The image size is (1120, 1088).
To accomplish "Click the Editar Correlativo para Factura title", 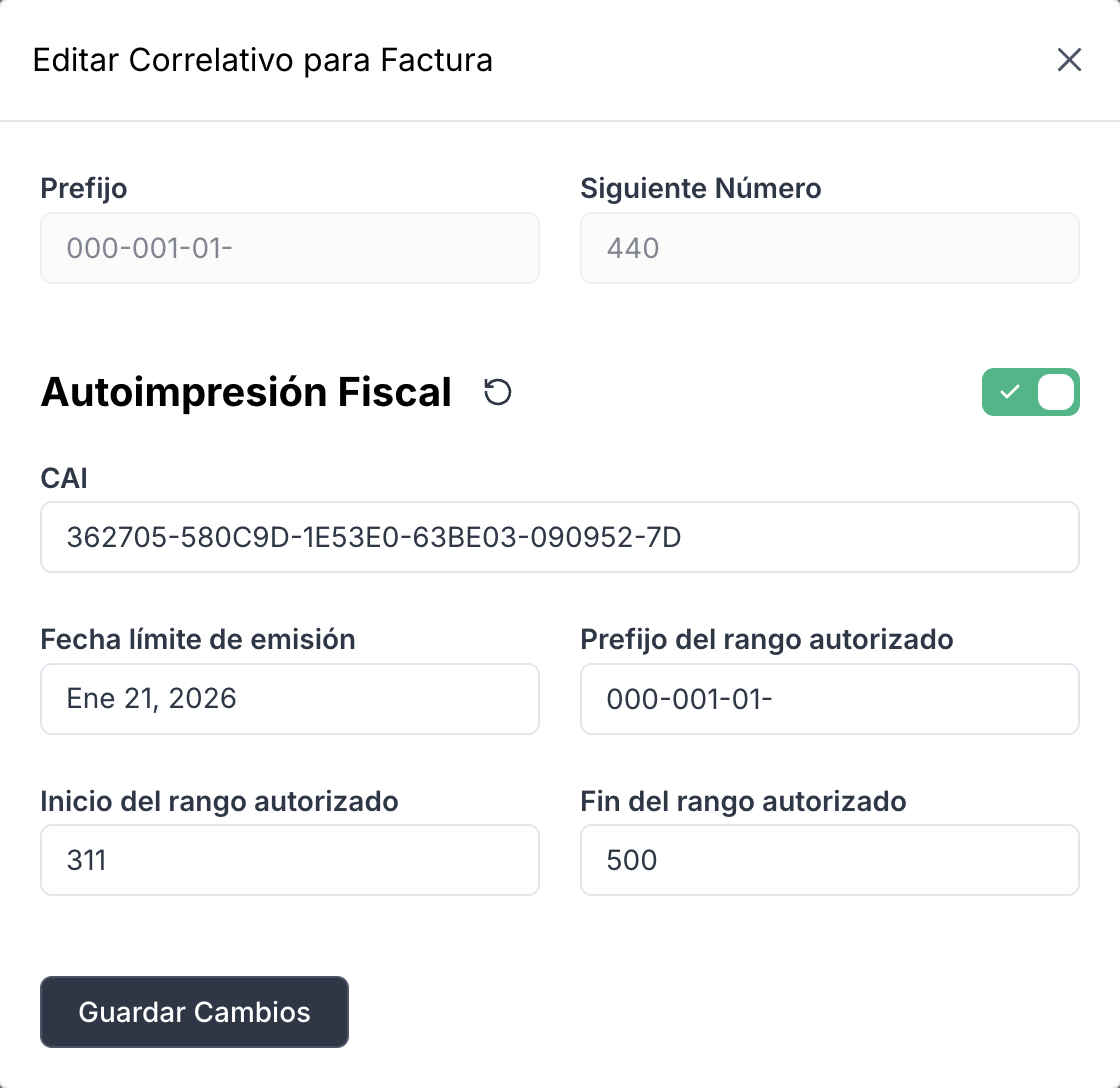I will 264,60.
